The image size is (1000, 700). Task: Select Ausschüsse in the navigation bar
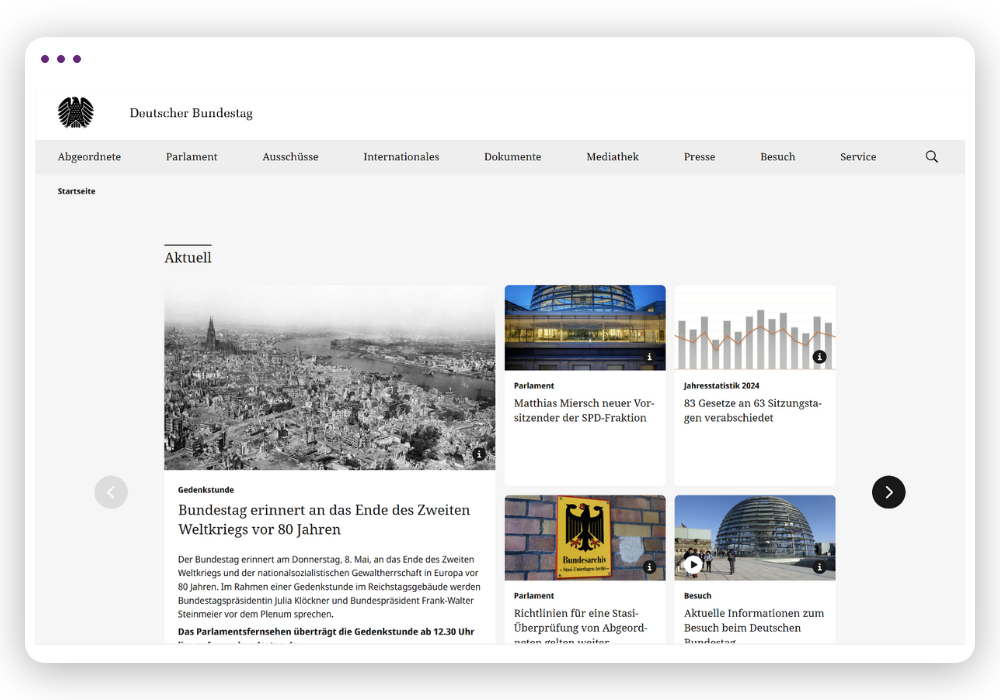tap(290, 157)
